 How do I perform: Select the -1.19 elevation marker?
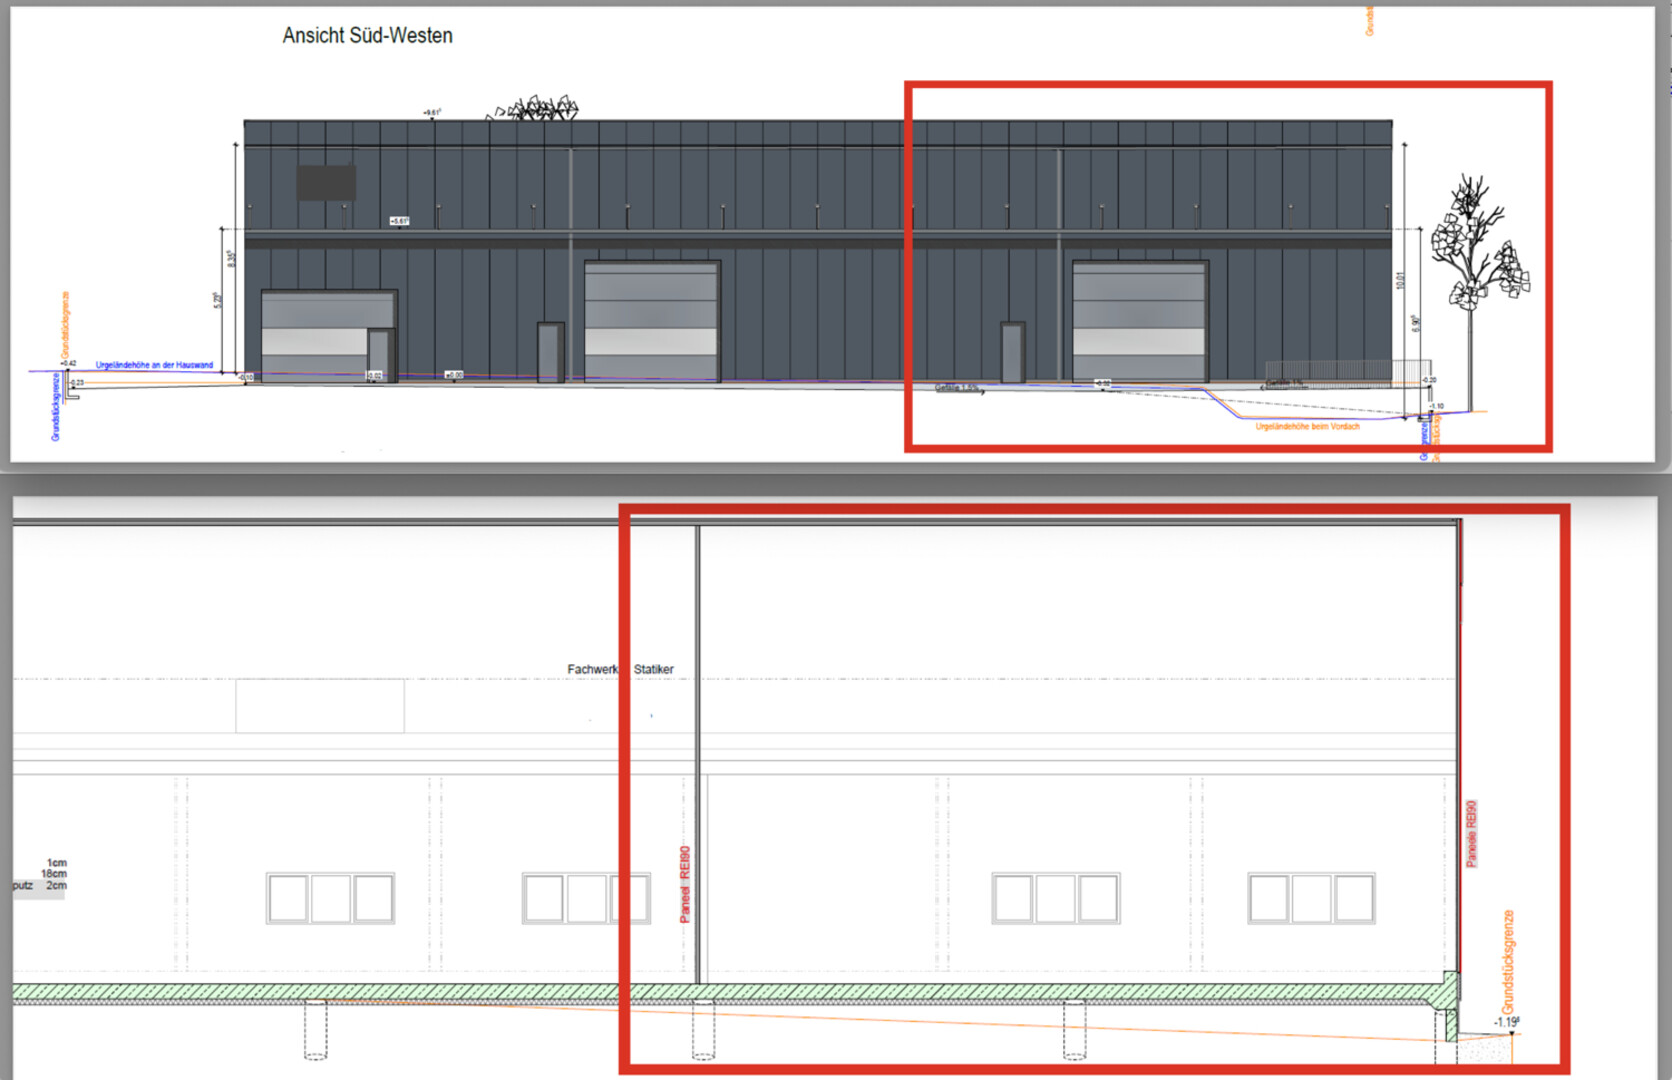pos(1506,1022)
